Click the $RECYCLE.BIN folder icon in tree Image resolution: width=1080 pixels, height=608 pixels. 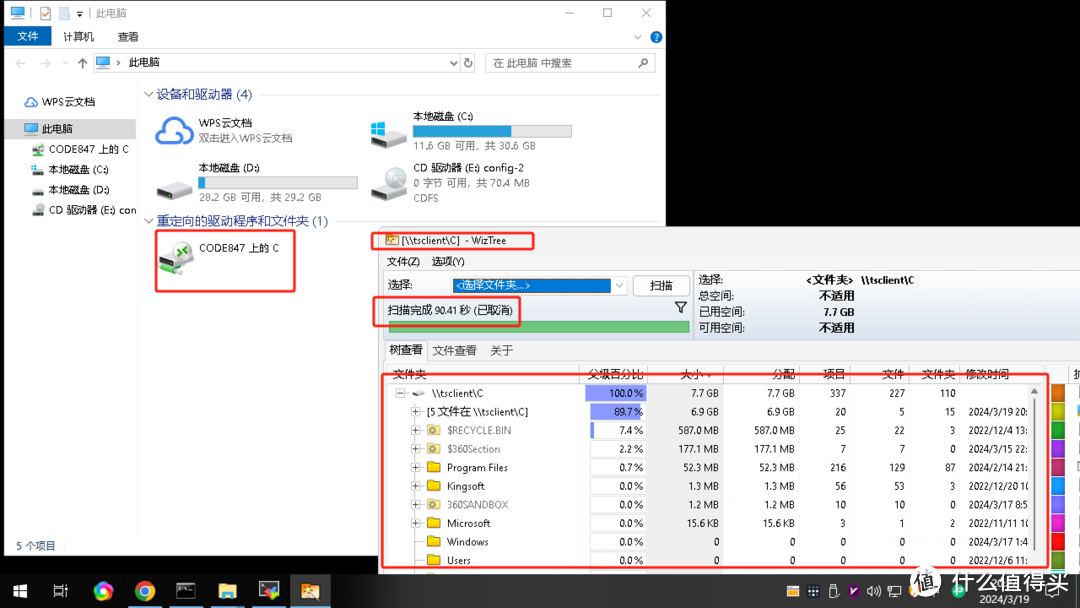433,430
